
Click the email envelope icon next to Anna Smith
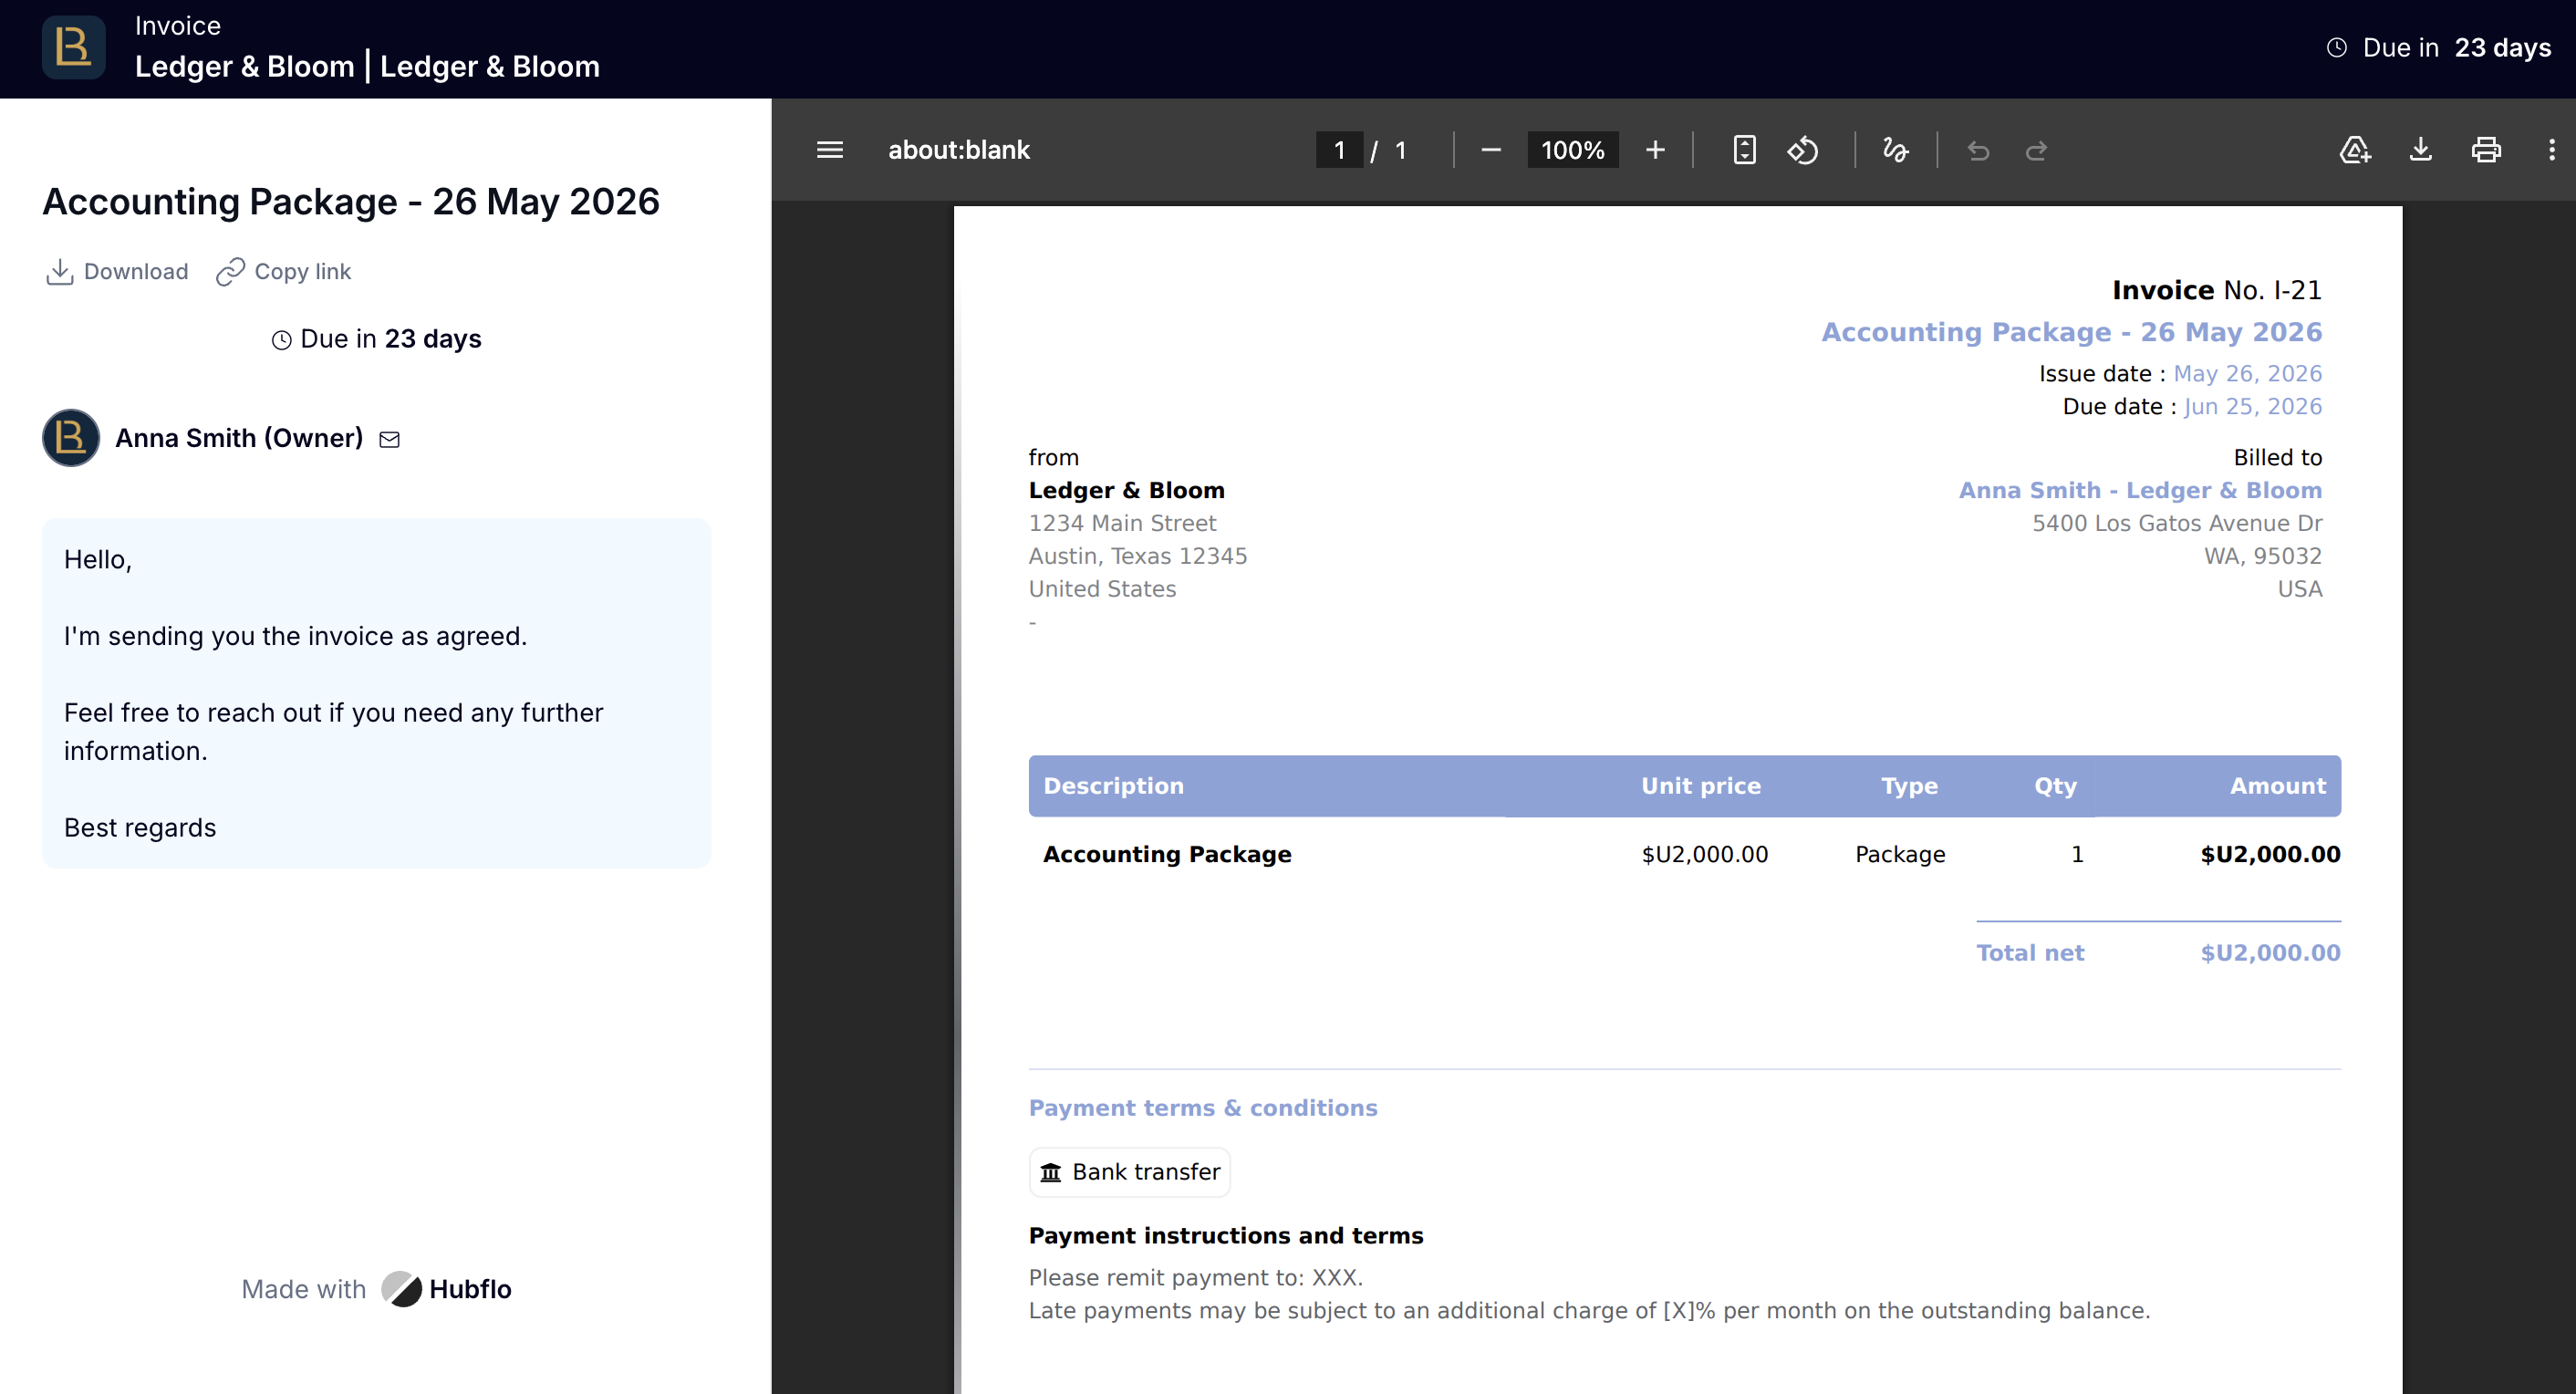pyautogui.click(x=390, y=439)
